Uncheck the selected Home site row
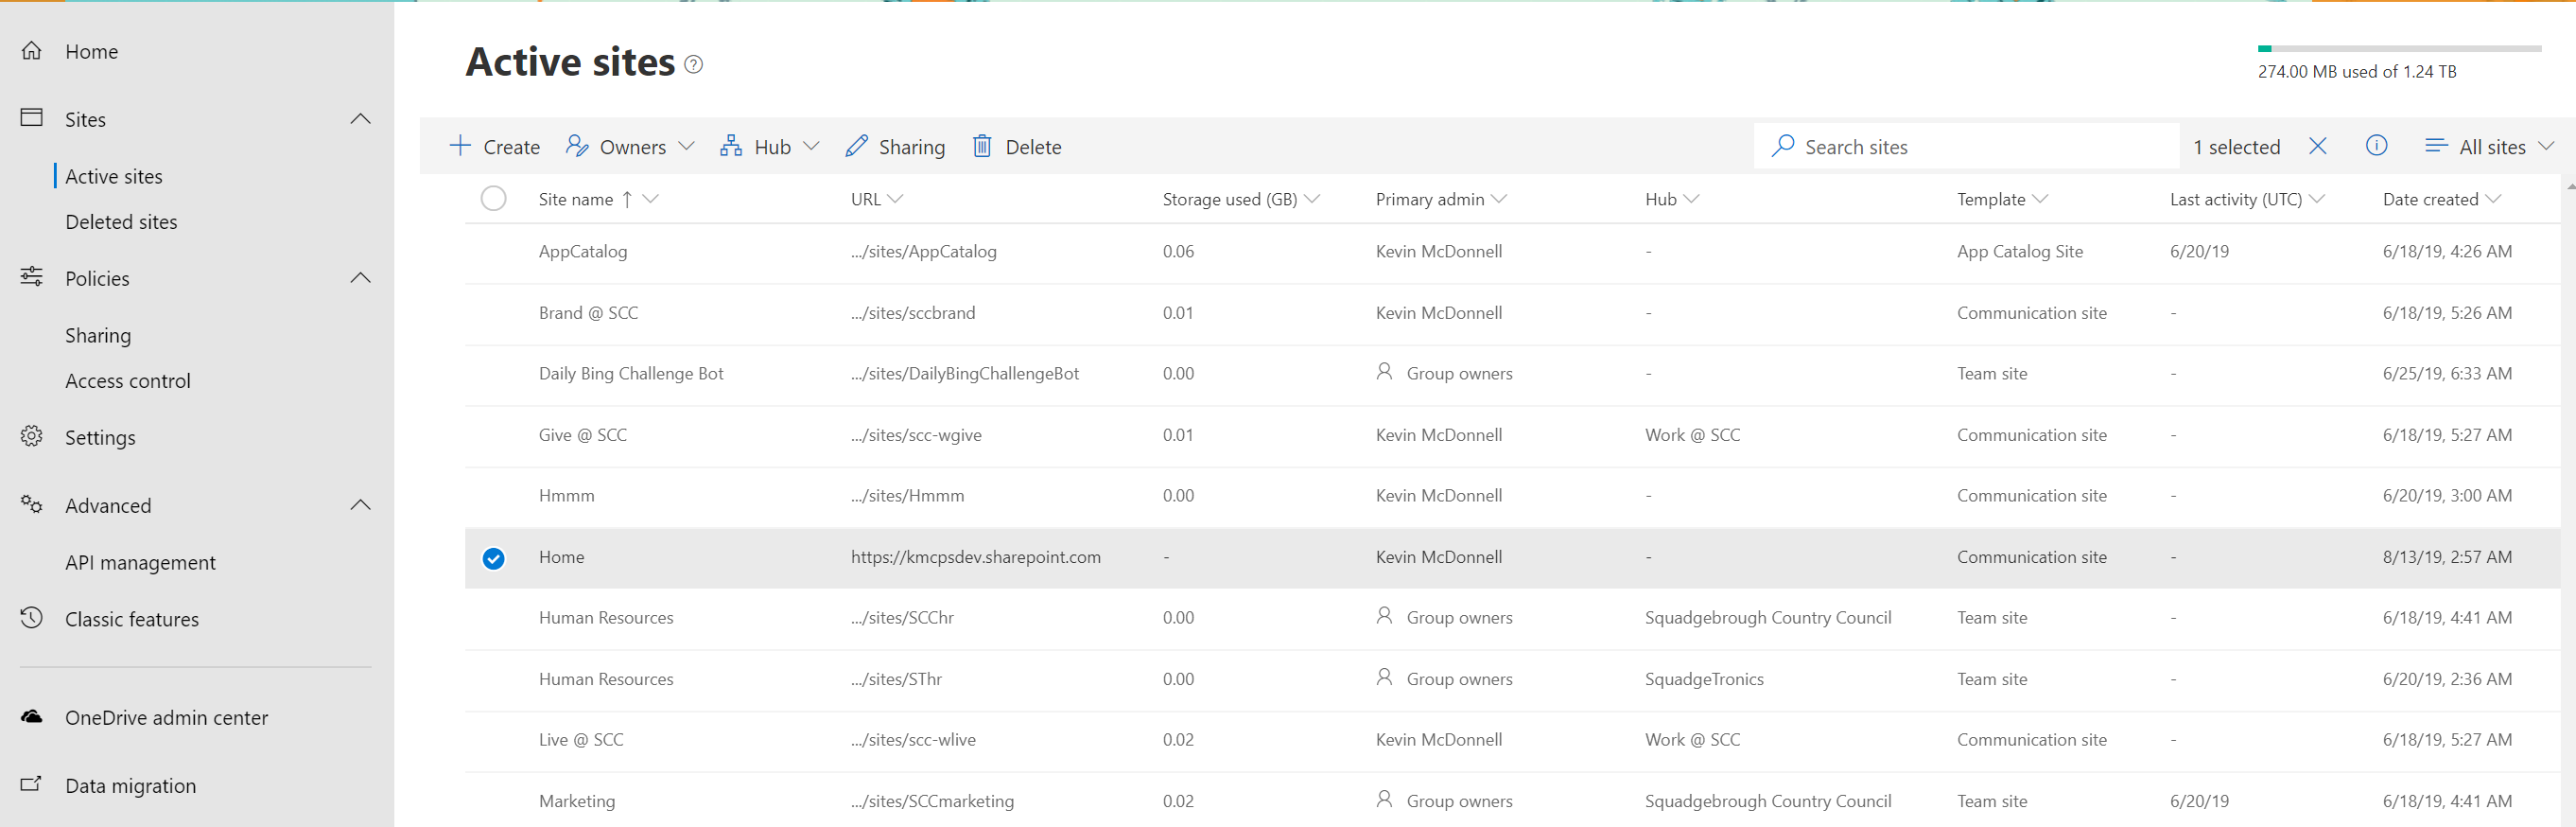Viewport: 2576px width, 827px height. (493, 558)
